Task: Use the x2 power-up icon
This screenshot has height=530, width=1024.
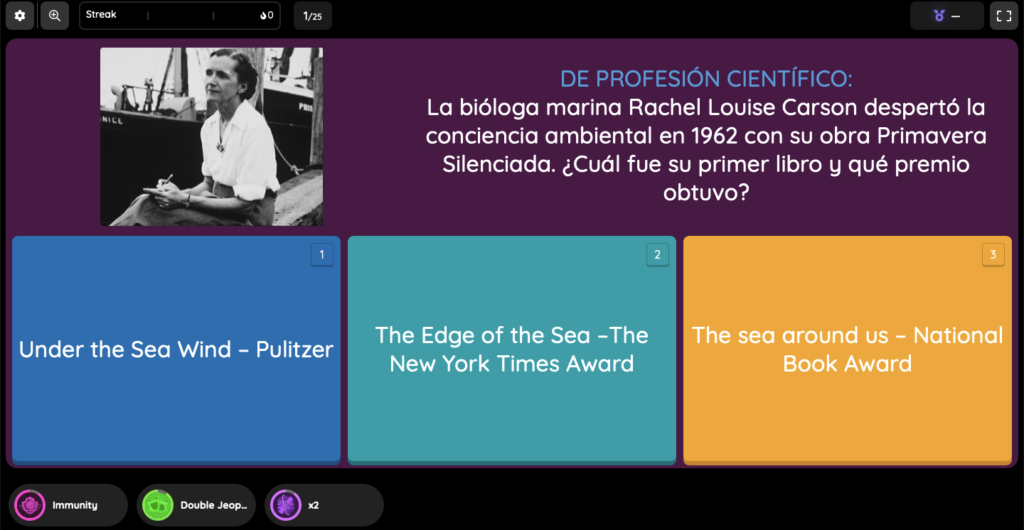Action: tap(286, 505)
